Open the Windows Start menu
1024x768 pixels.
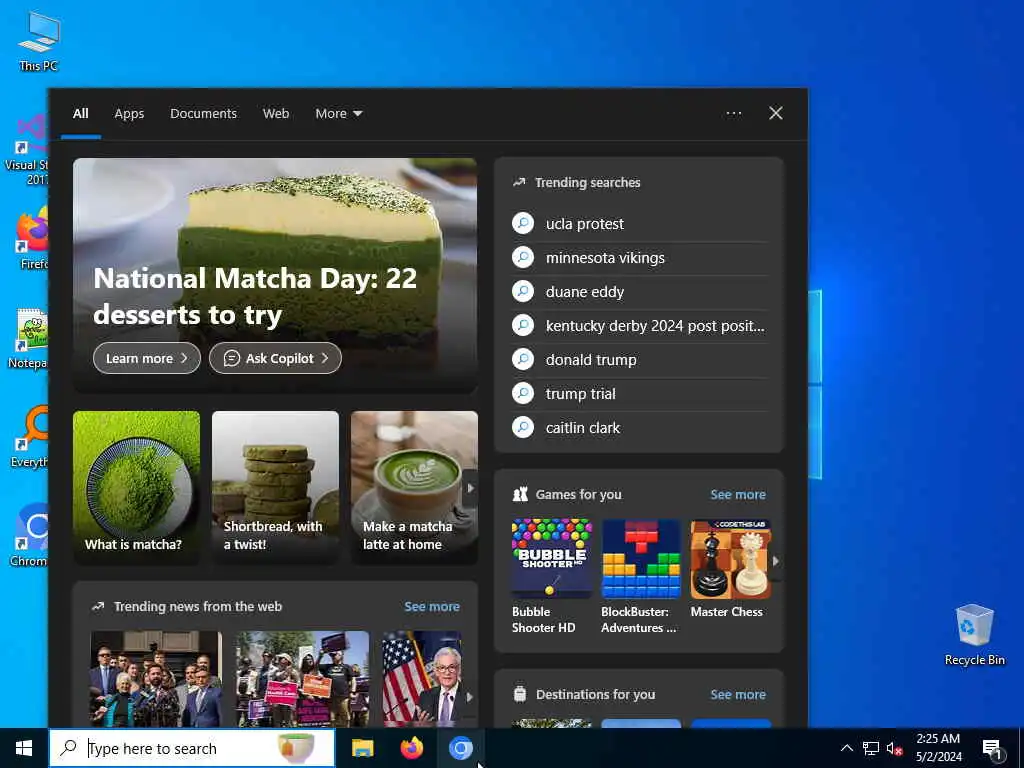tap(24, 748)
